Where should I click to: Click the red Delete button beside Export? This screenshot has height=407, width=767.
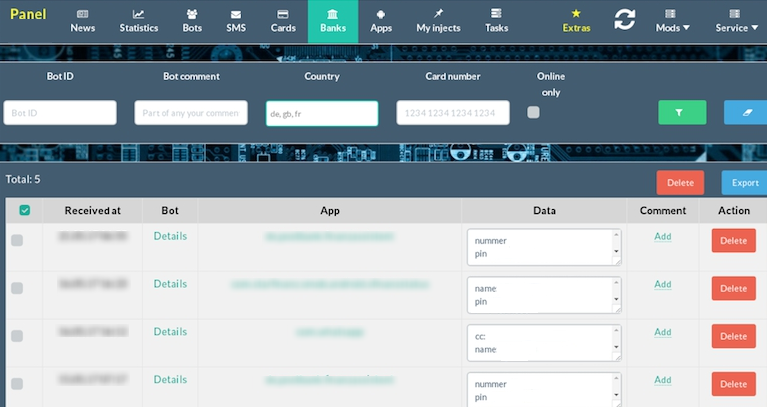680,182
